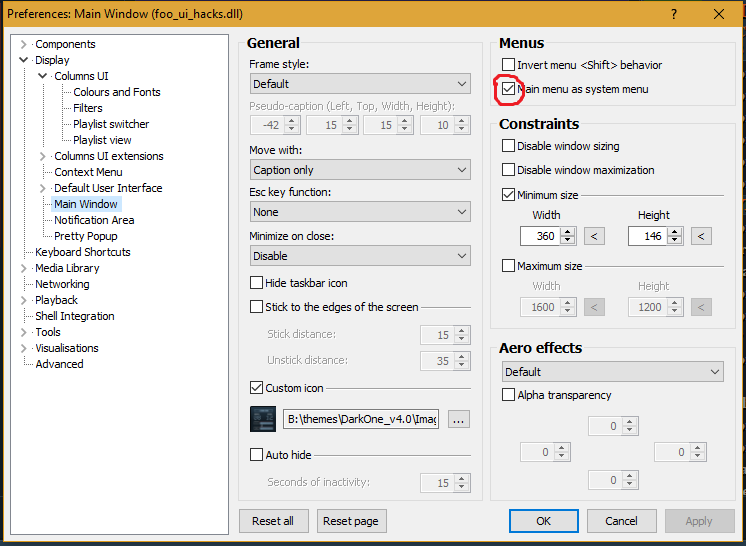This screenshot has width=746, height=546.
Task: Click the arrow button next to minimum Width
Action: [x=594, y=236]
